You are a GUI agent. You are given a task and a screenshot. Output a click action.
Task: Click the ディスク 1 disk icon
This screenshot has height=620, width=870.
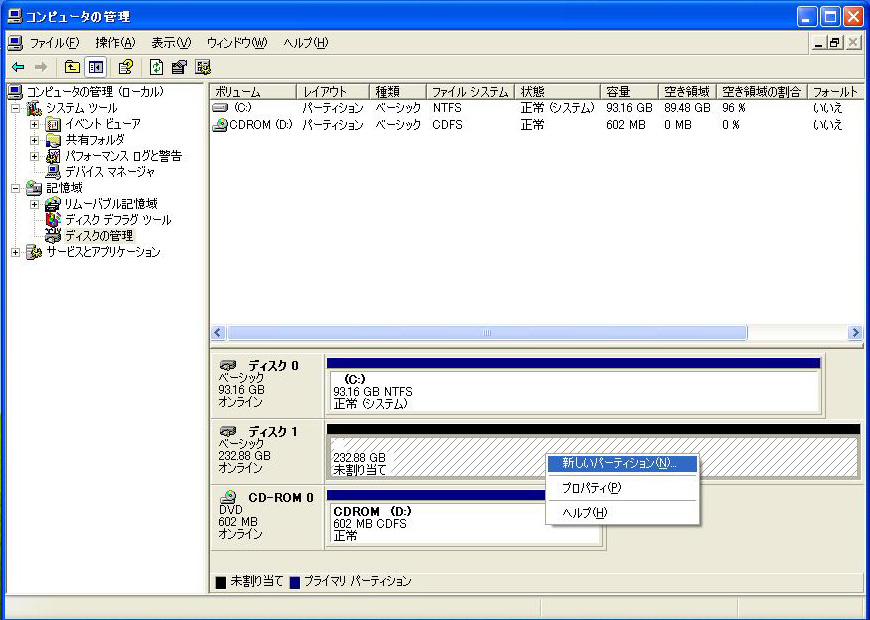click(229, 431)
